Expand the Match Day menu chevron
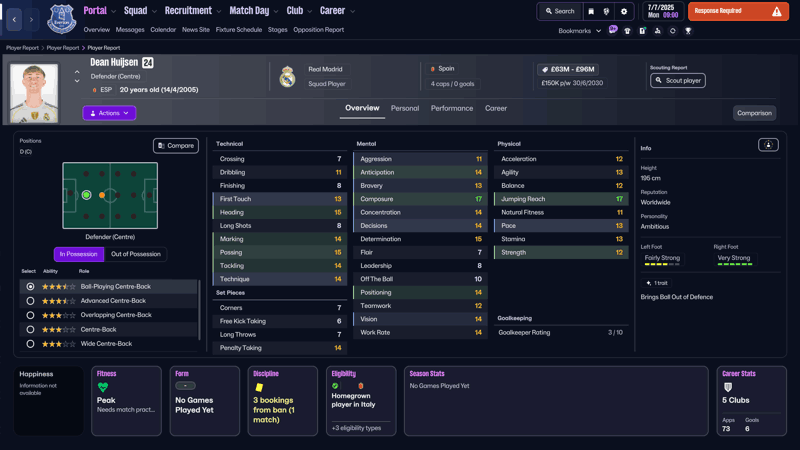This screenshot has width=800, height=450. (276, 11)
